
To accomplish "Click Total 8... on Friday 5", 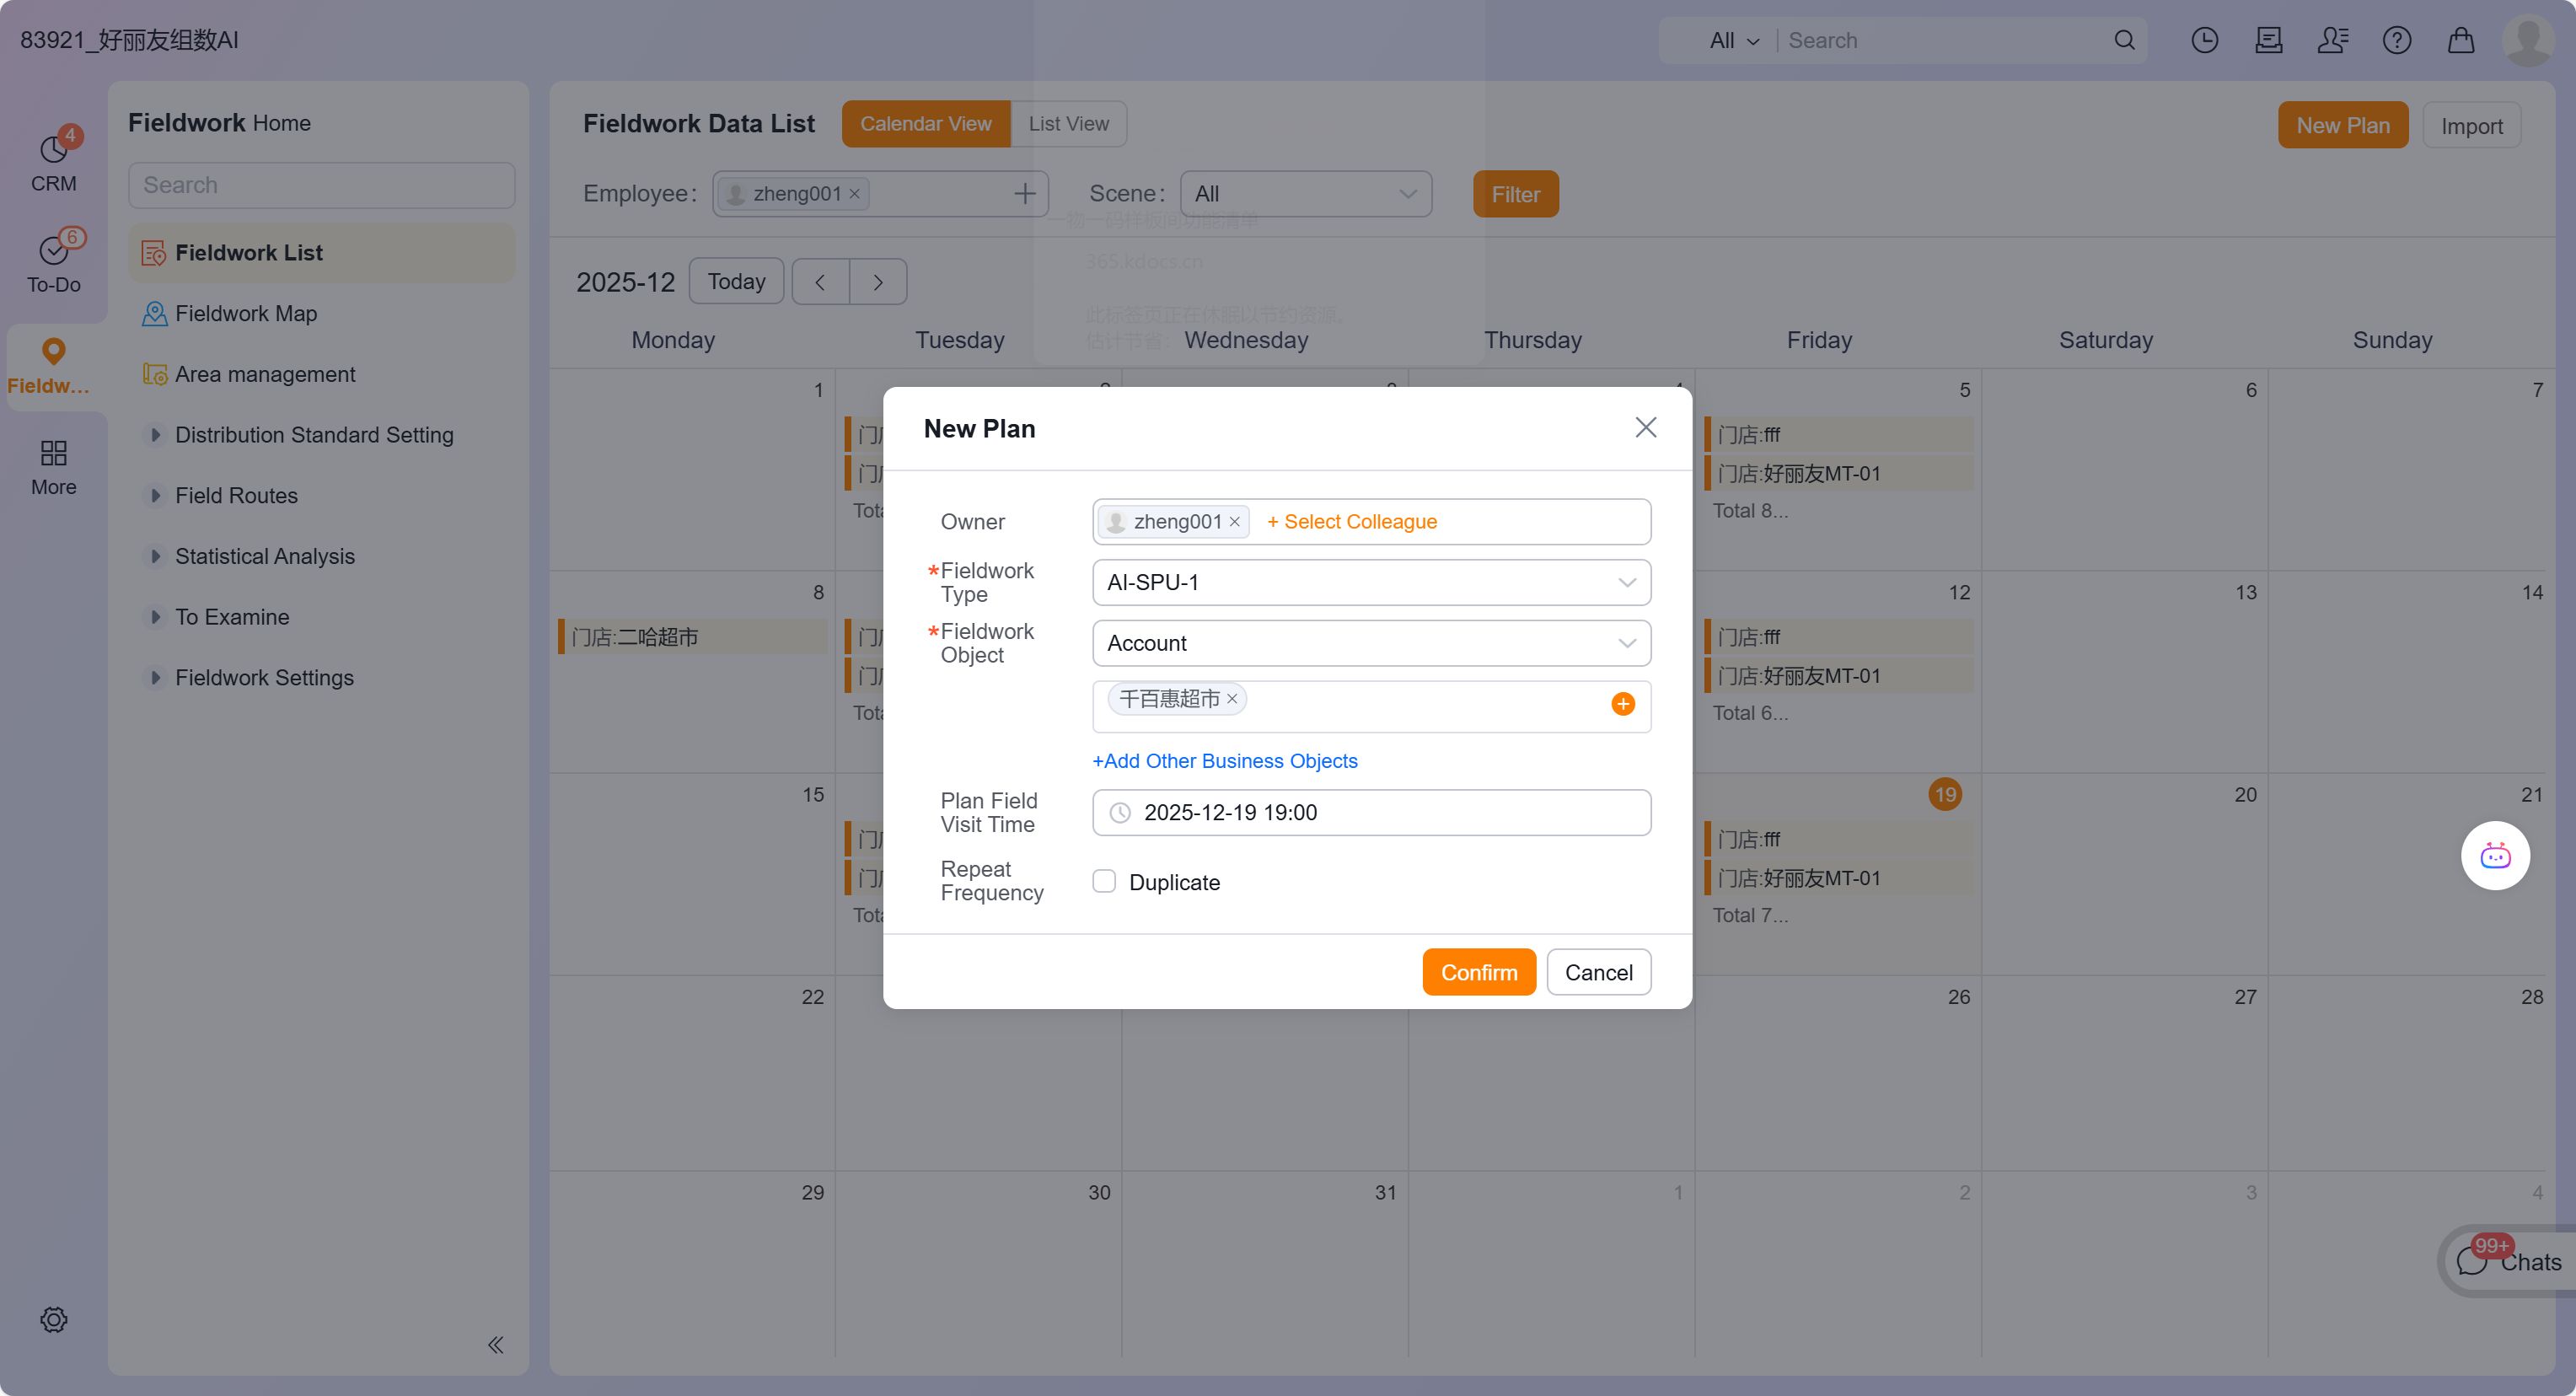I will click(1750, 511).
